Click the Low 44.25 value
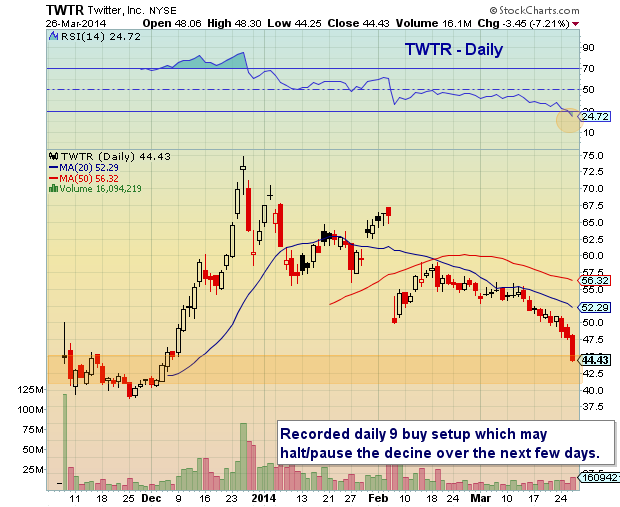 (x=295, y=23)
